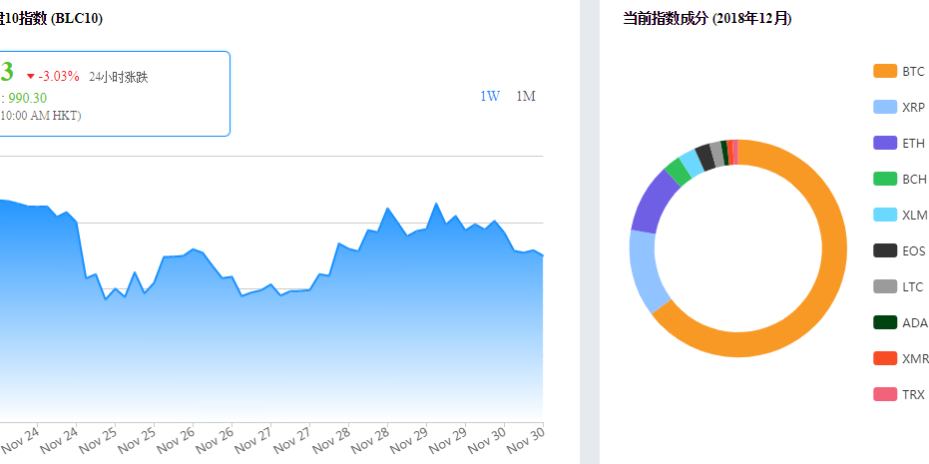Click the green BCH donut segment
This screenshot has width=929, height=464.
[x=677, y=172]
